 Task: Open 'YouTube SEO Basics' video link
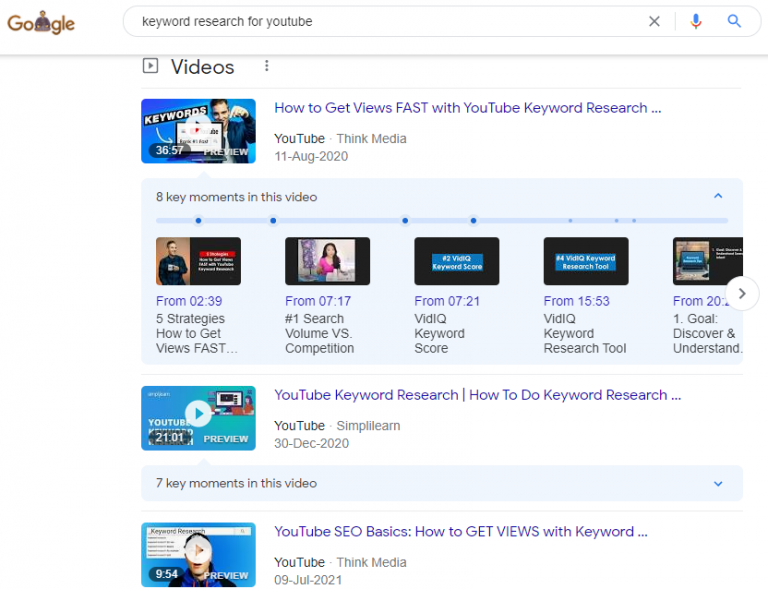[x=461, y=532]
